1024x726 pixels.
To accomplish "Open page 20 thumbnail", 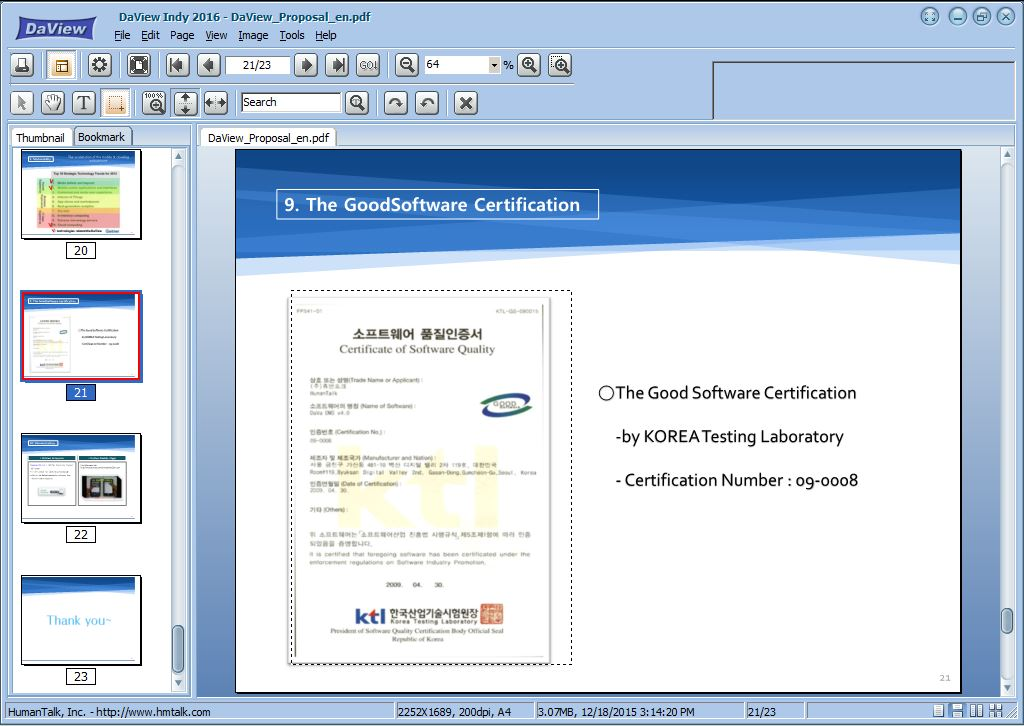I will [x=81, y=194].
